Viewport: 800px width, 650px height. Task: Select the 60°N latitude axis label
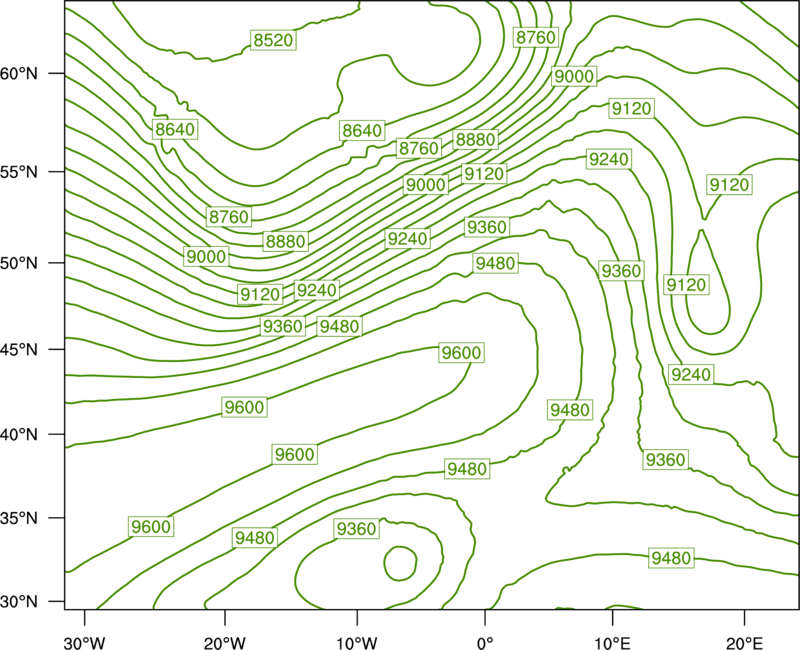(19, 73)
